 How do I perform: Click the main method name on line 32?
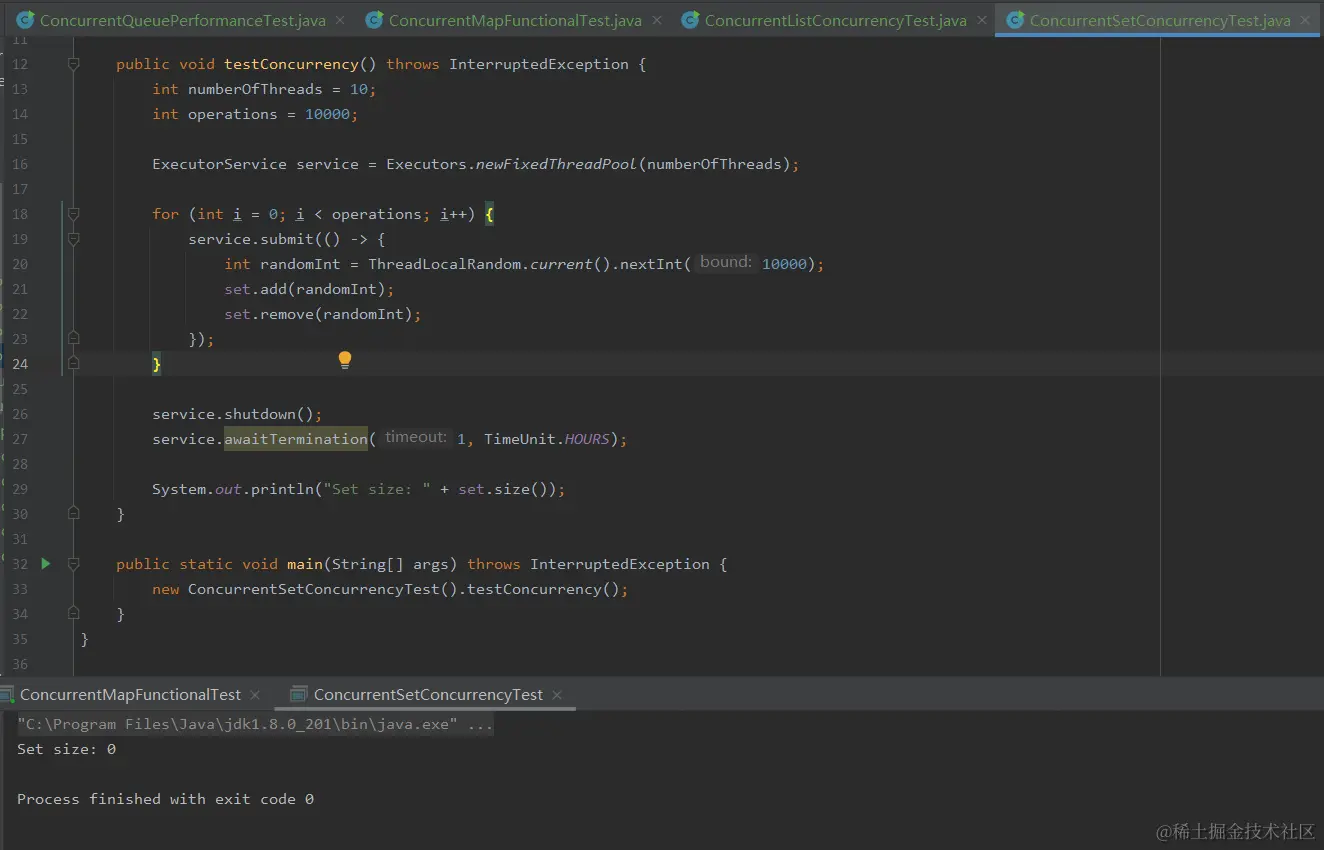pos(305,564)
